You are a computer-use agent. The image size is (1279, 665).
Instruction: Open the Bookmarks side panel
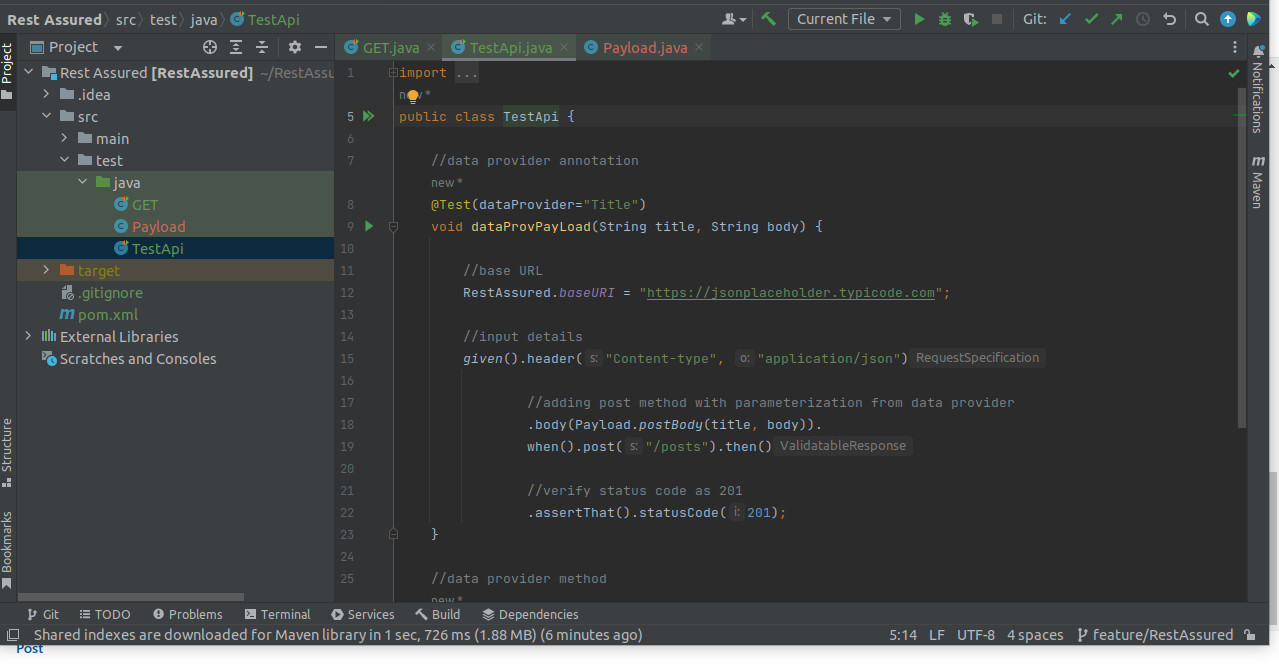[7, 550]
